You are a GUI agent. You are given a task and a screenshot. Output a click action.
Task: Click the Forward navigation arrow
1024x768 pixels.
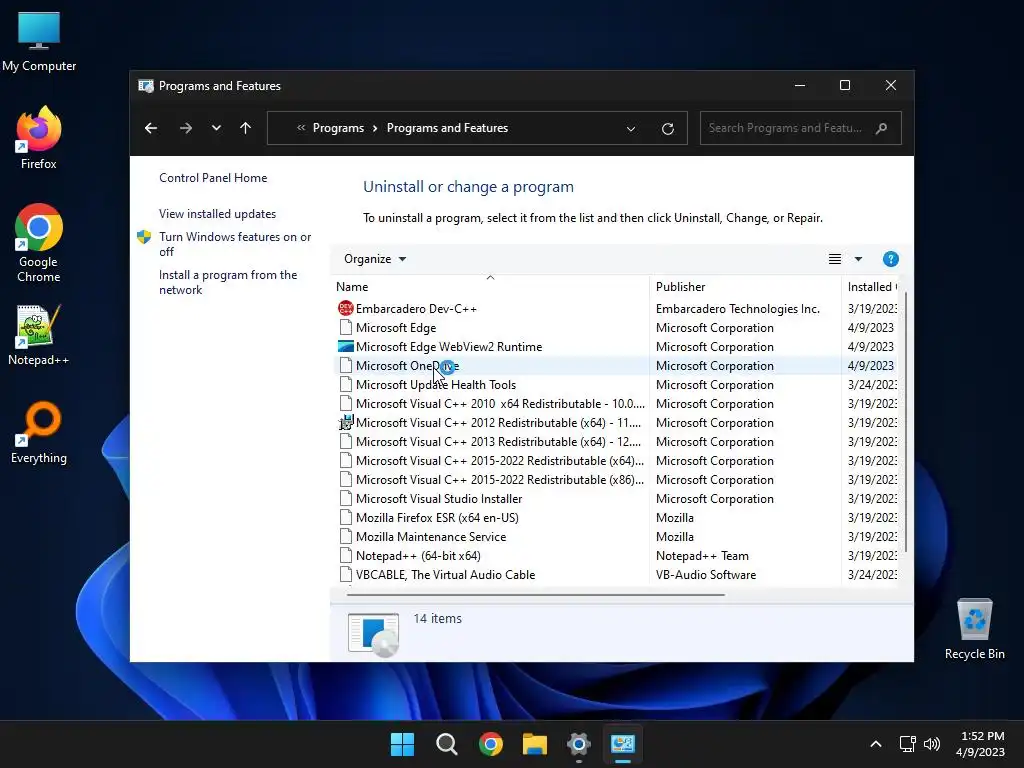185,128
